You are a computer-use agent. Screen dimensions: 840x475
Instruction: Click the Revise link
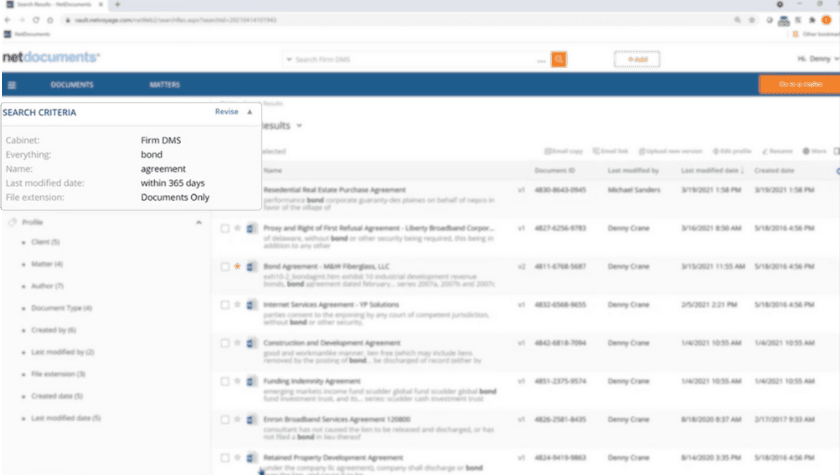(227, 111)
